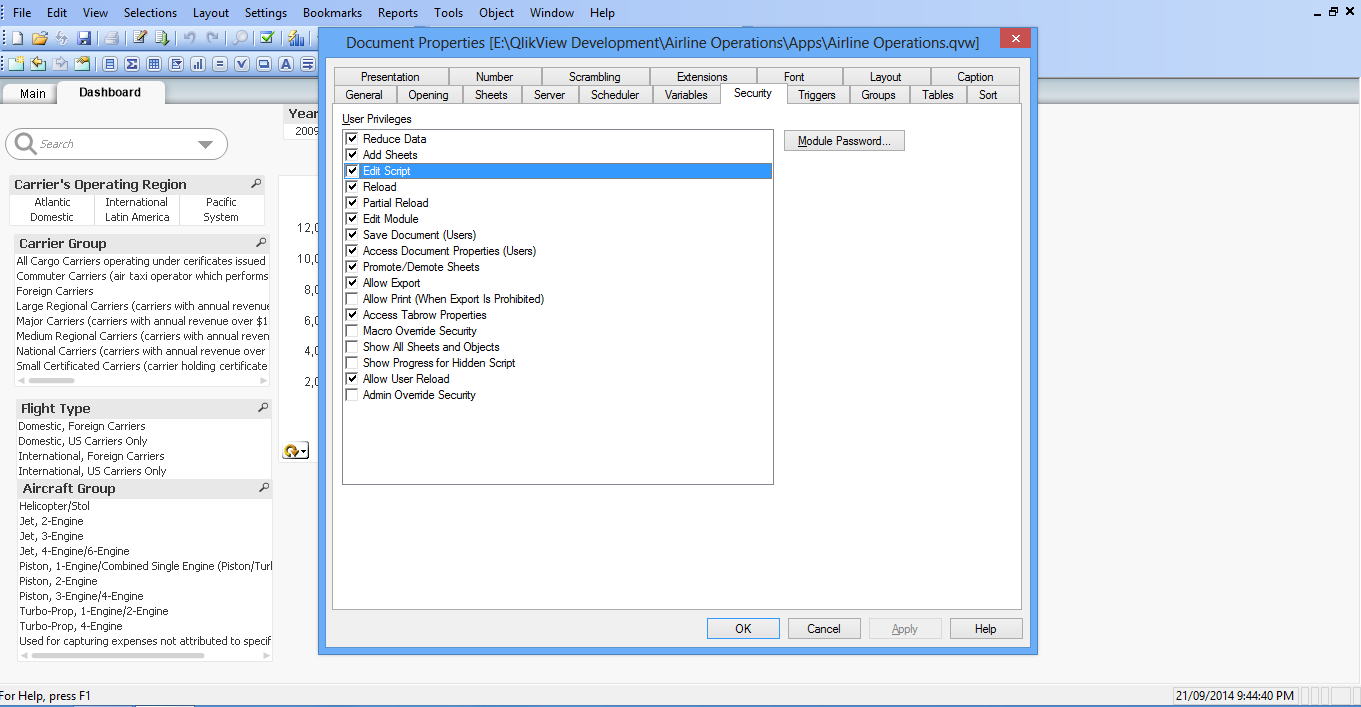Create a Table Box via the grid icon

[154, 64]
